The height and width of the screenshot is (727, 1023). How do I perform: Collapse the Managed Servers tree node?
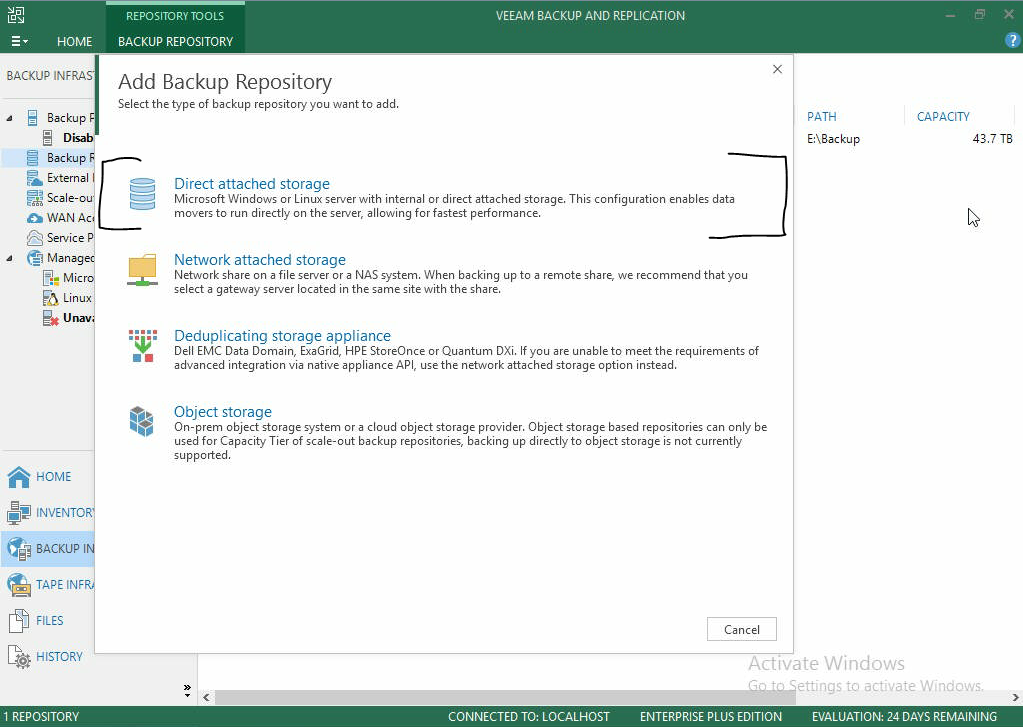point(9,258)
